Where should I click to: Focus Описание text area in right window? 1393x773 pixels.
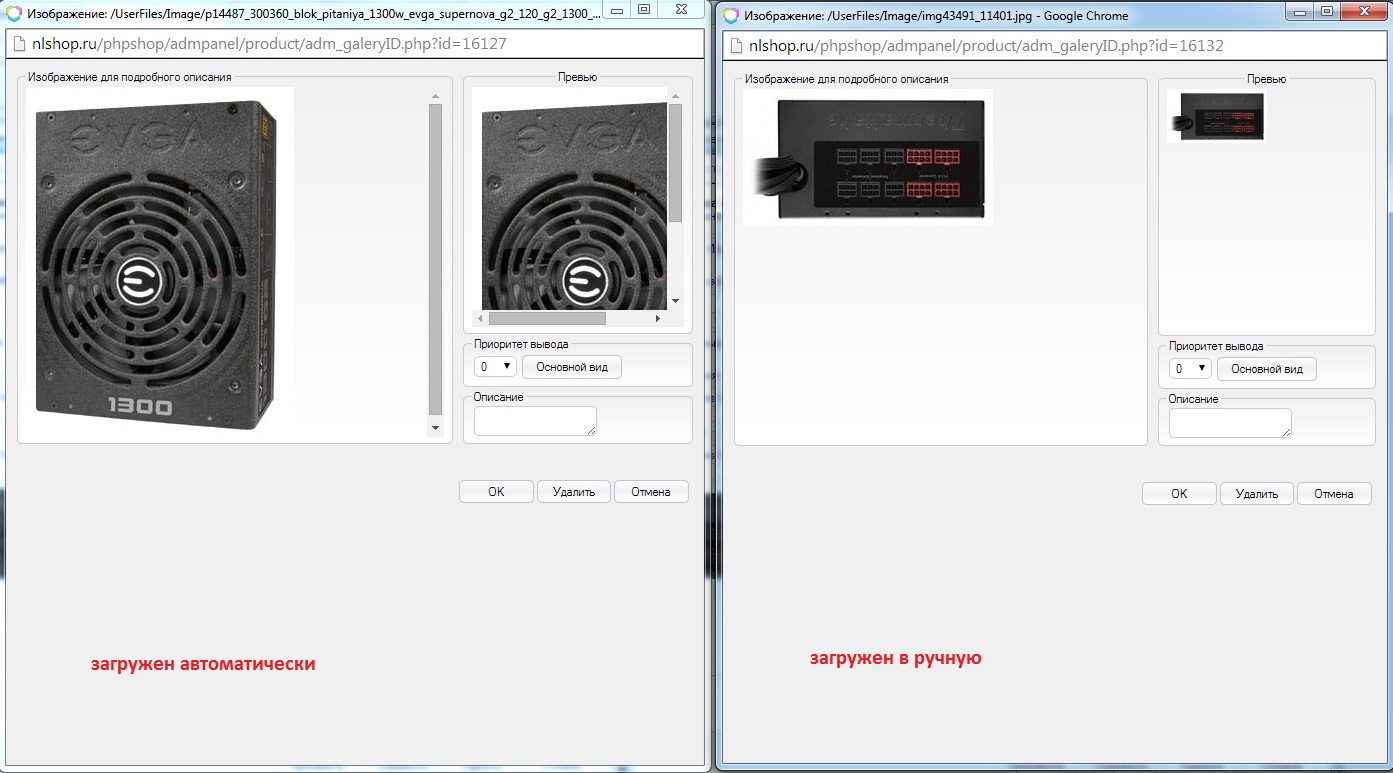tap(1230, 423)
